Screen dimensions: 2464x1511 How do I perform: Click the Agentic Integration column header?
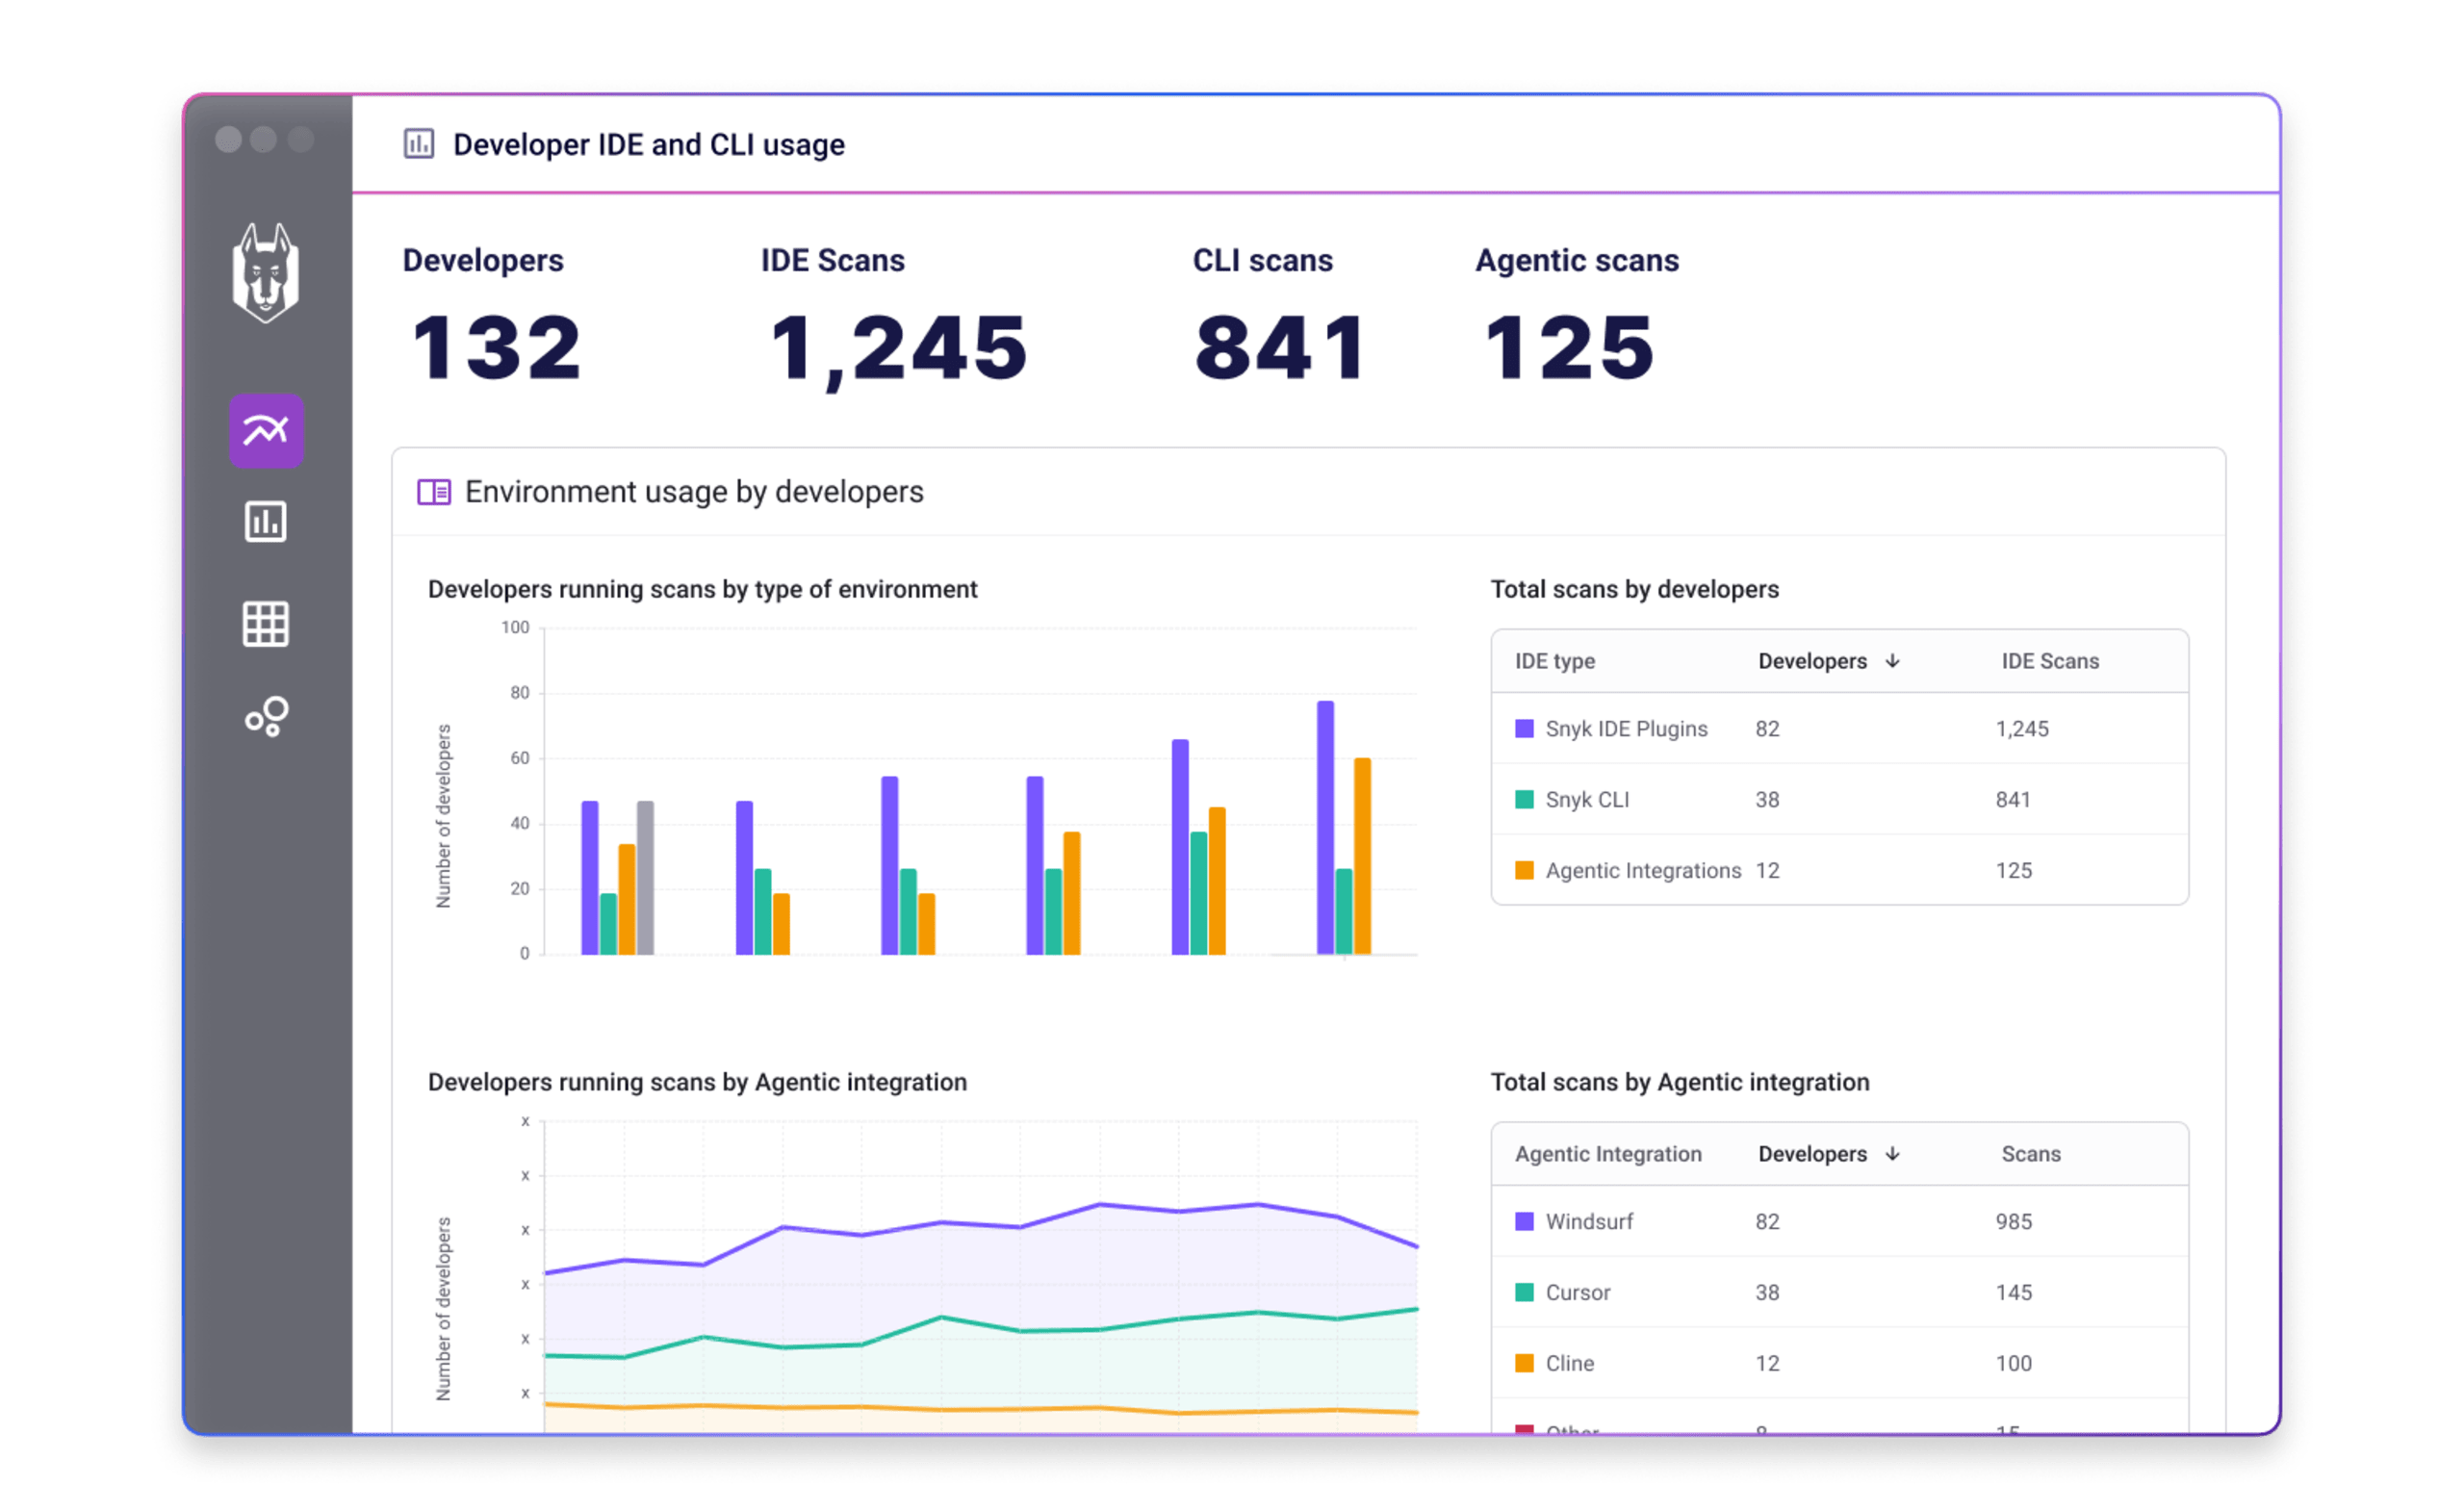[1608, 1154]
